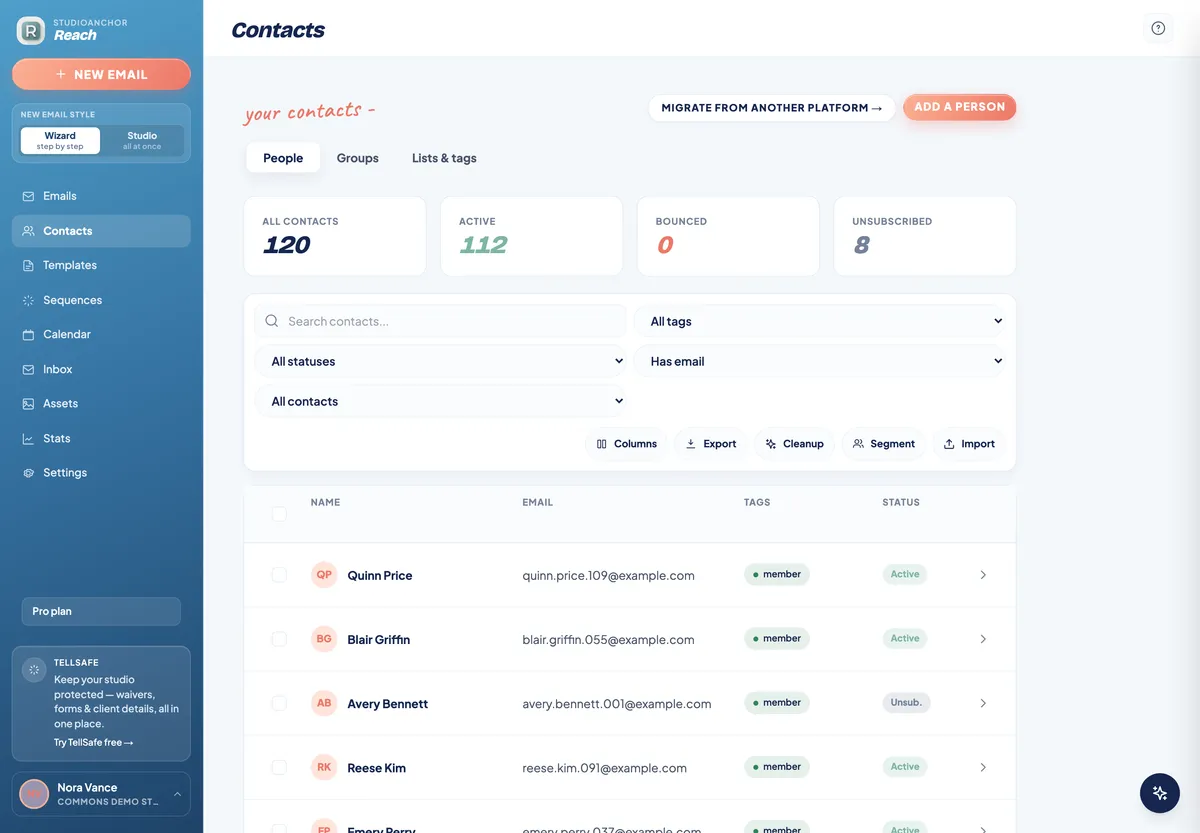Open the help question-mark icon
The image size is (1200, 833).
[1158, 28]
